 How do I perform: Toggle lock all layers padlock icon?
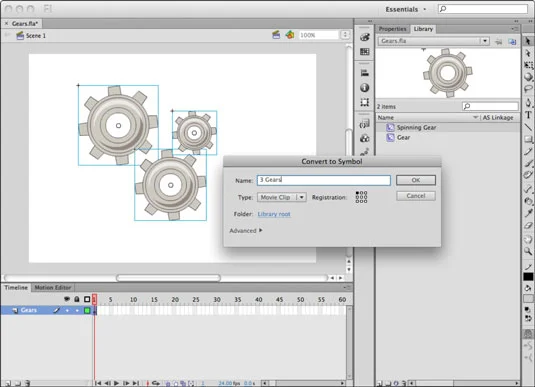click(x=77, y=299)
